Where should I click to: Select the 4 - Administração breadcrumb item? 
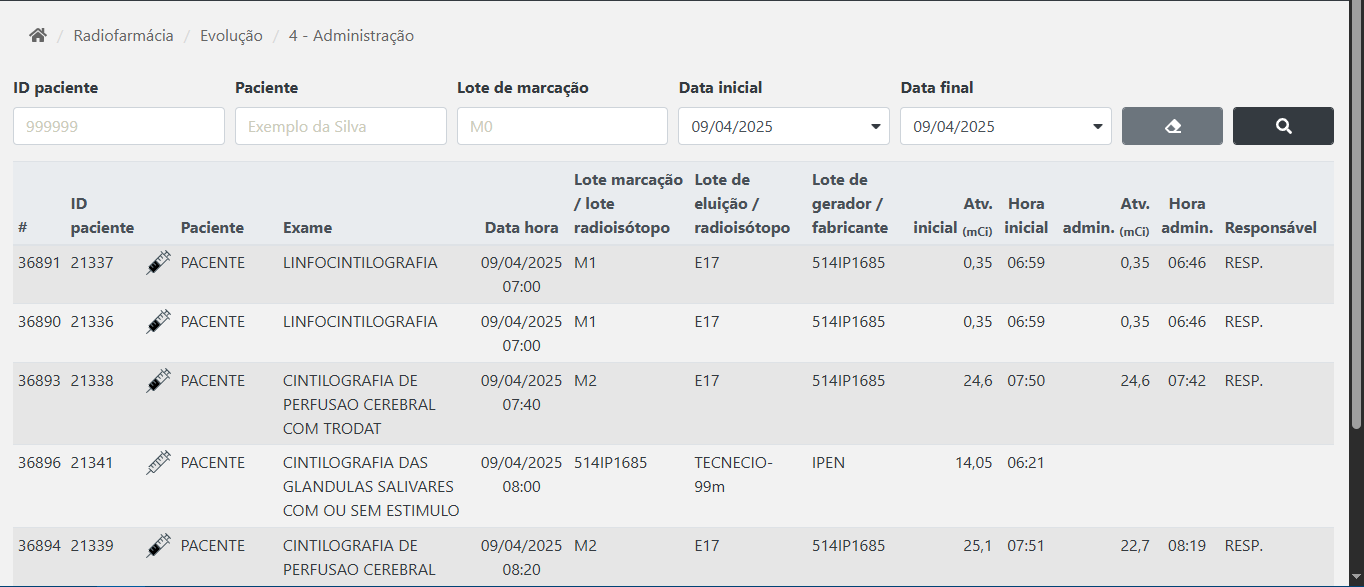click(351, 36)
